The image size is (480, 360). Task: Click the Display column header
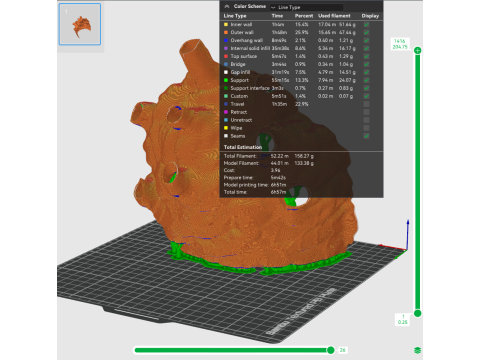(x=370, y=16)
